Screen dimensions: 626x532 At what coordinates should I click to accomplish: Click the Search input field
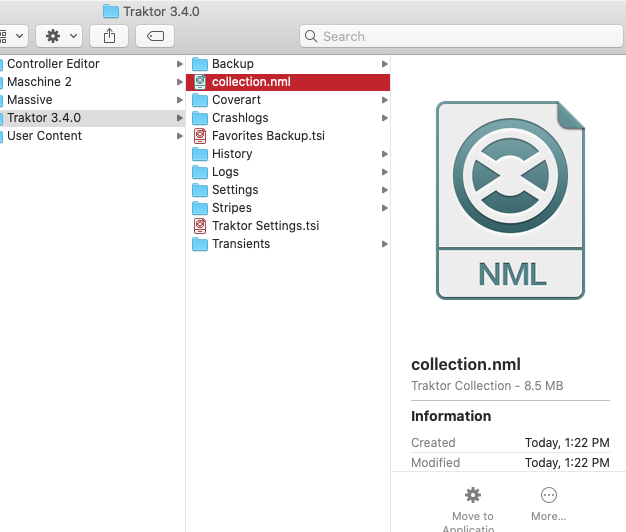coord(460,36)
